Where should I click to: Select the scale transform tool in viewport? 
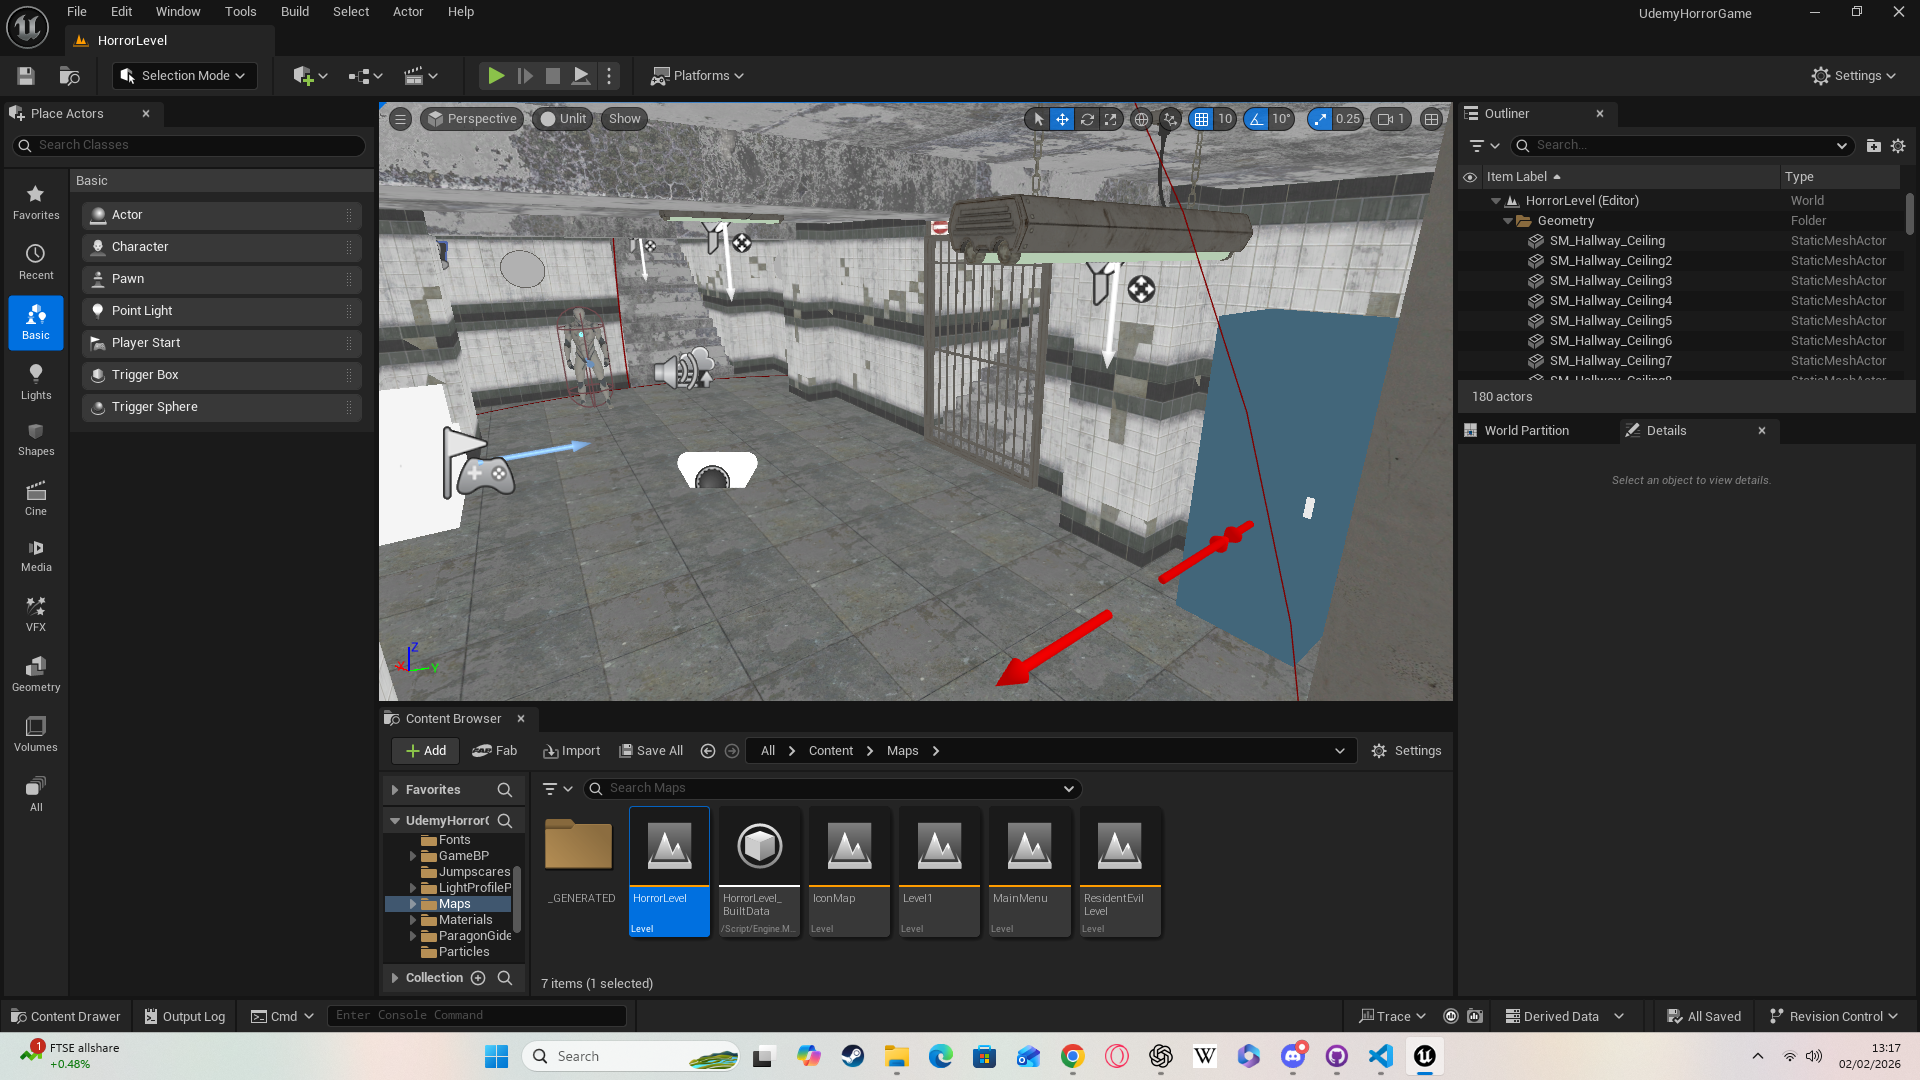(1111, 119)
